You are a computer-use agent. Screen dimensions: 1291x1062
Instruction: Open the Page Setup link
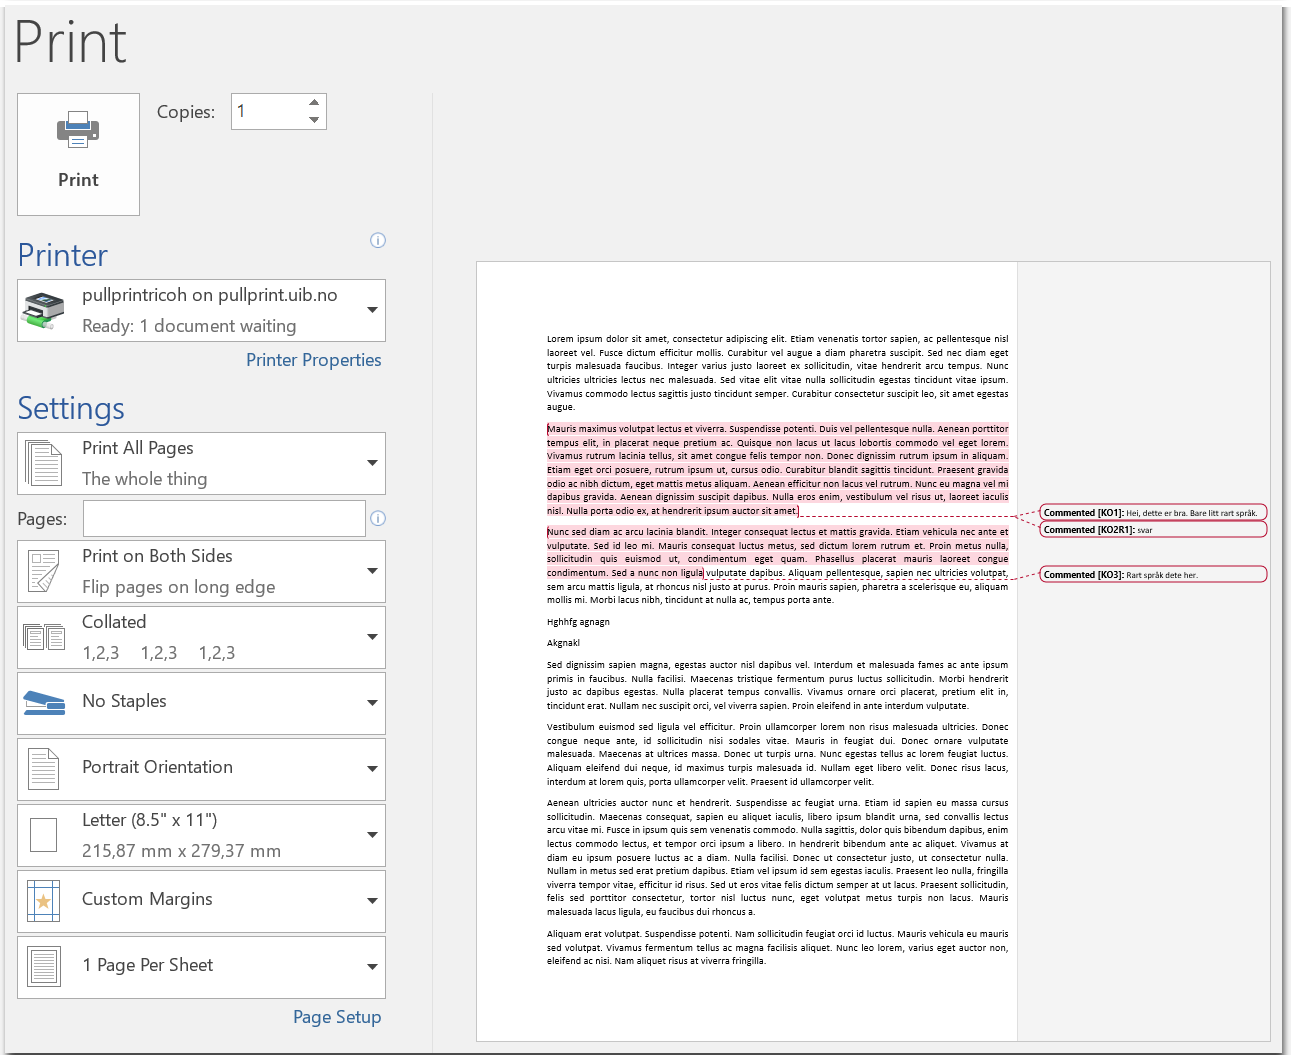[x=336, y=1017]
